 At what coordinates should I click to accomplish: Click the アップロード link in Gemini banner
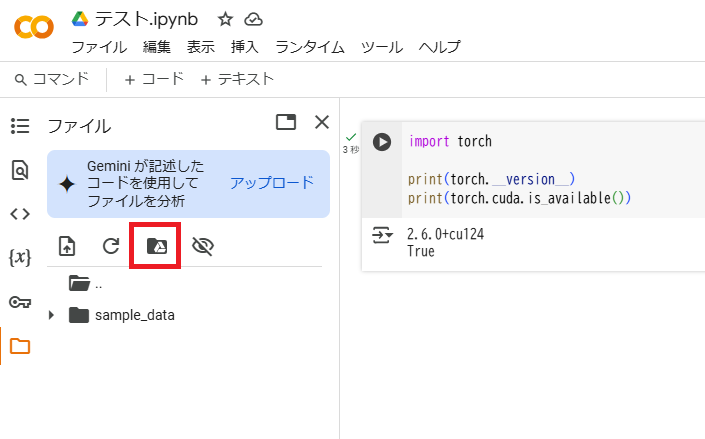tap(272, 183)
